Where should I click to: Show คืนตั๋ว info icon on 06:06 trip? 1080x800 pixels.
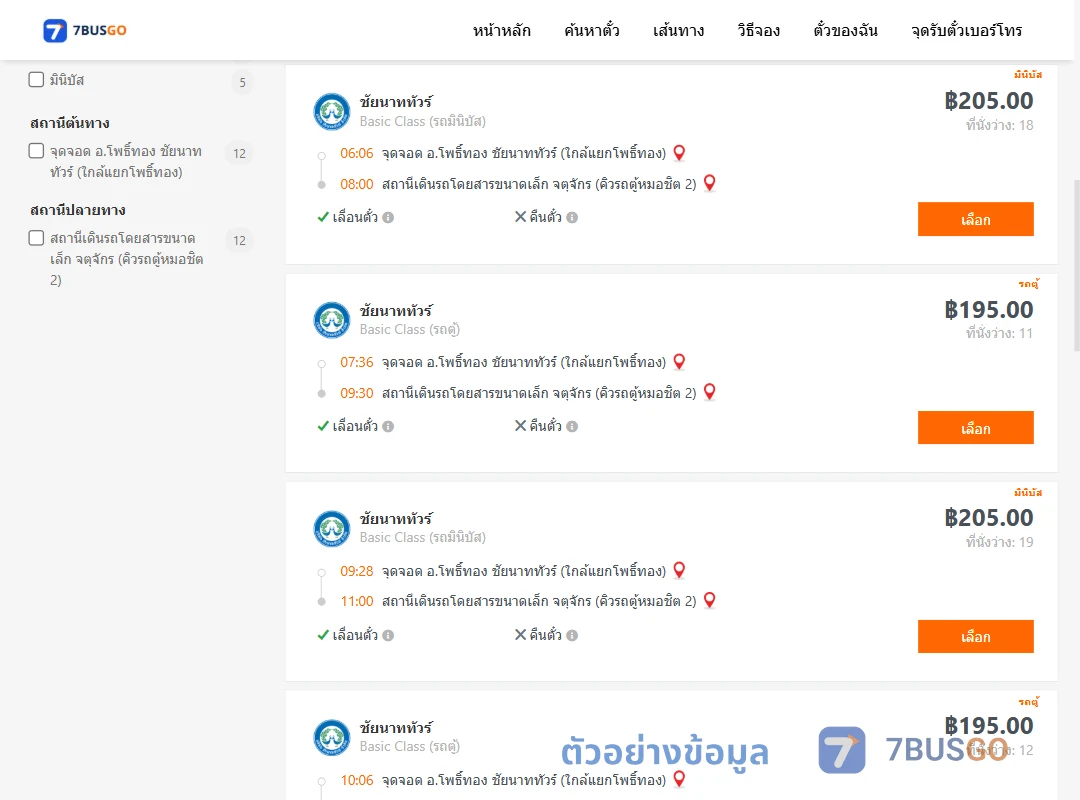point(572,218)
